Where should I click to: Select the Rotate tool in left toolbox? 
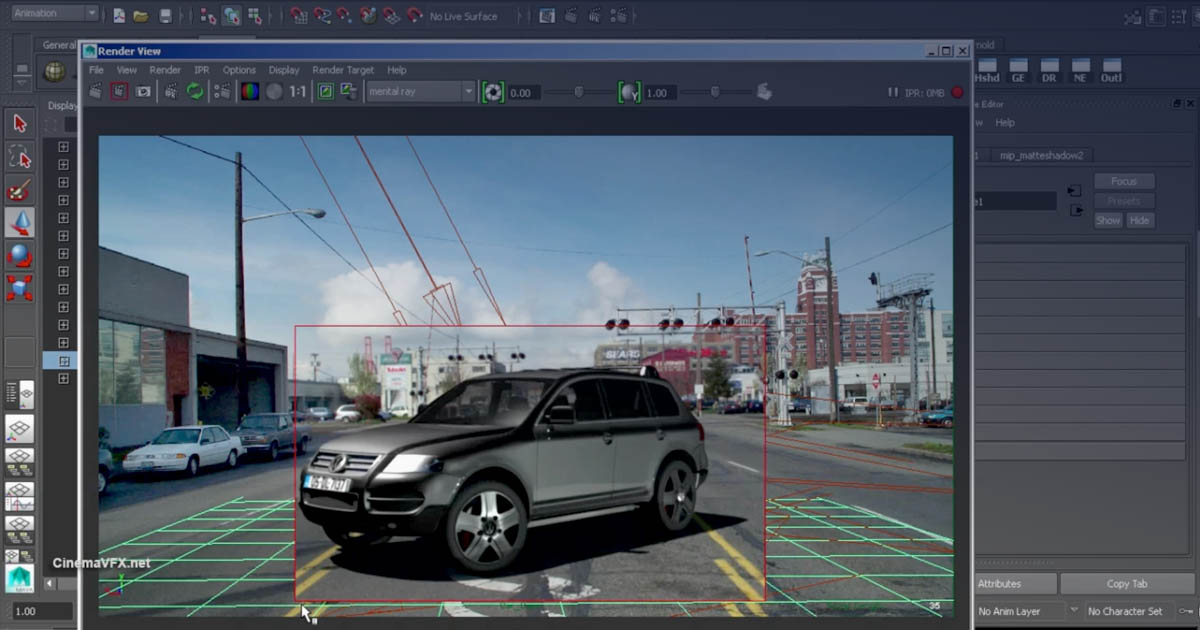point(19,255)
